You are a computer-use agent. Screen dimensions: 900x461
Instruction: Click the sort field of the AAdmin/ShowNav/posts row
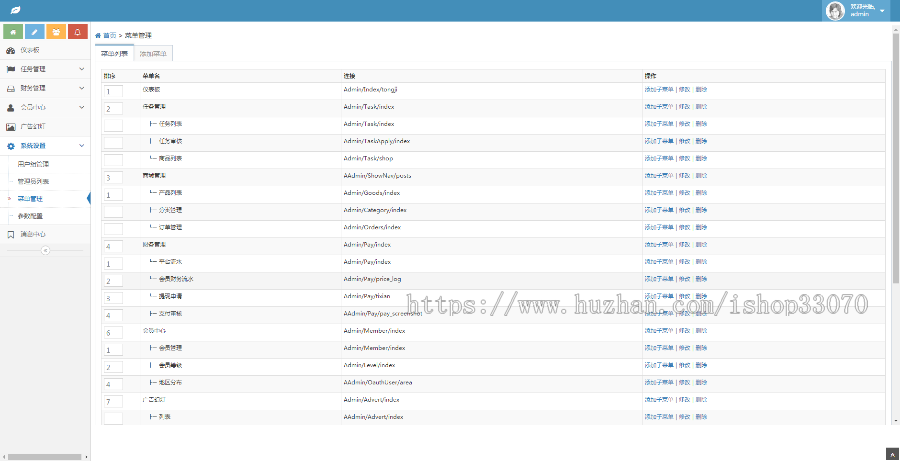click(x=113, y=177)
